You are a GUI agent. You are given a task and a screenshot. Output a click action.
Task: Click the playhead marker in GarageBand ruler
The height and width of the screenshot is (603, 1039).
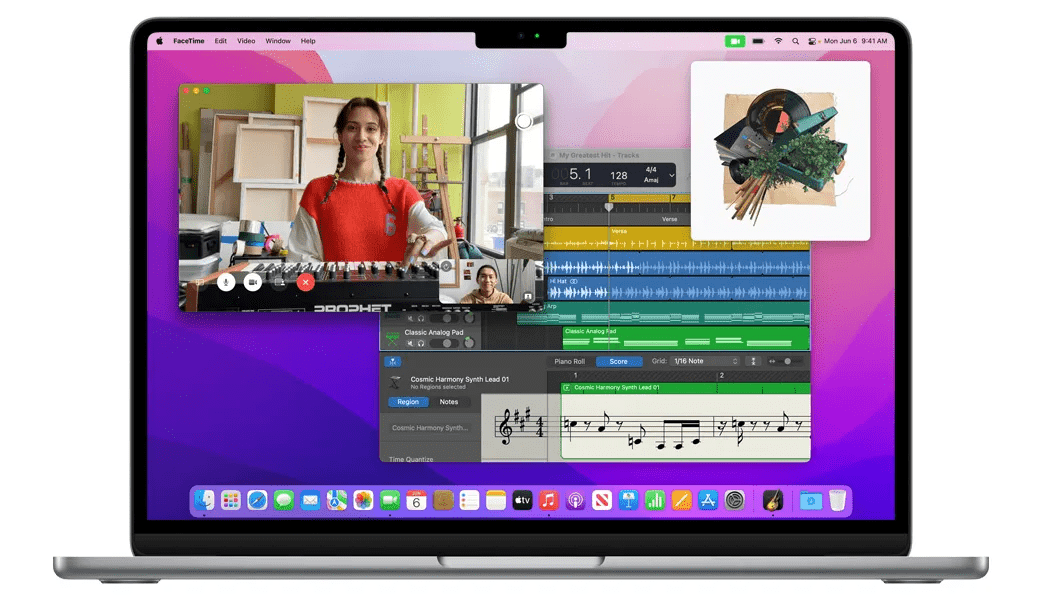[608, 207]
